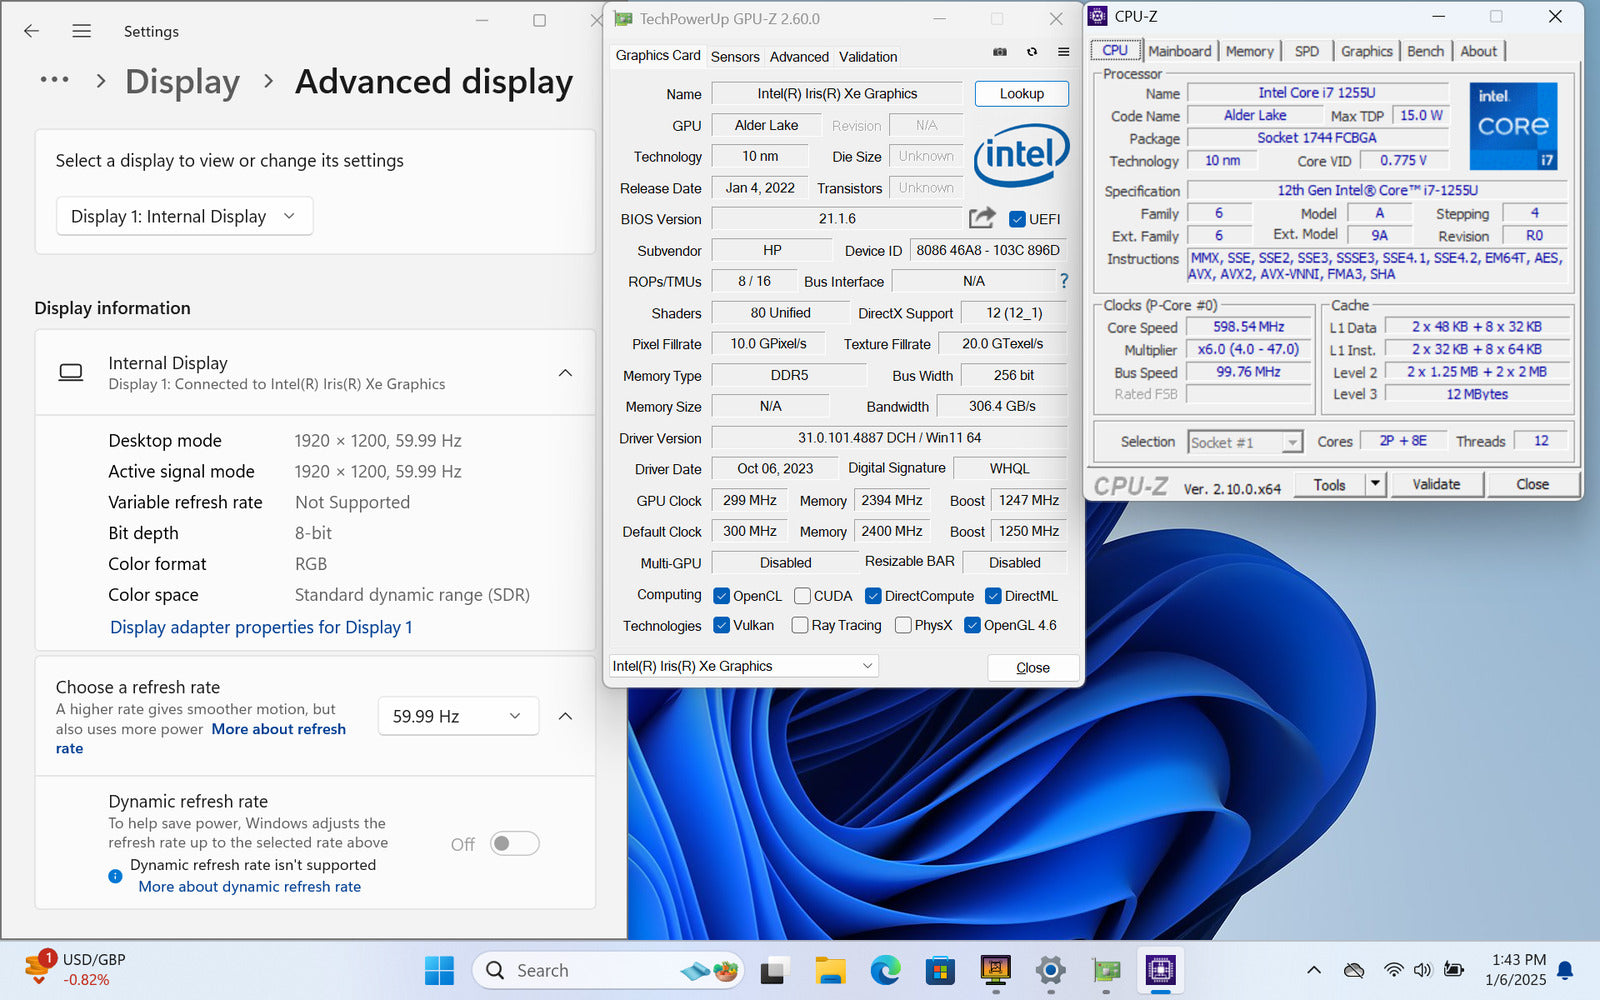This screenshot has height=1000, width=1600.
Task: Open the Socket #1 selection dropdown
Action: 1245,442
